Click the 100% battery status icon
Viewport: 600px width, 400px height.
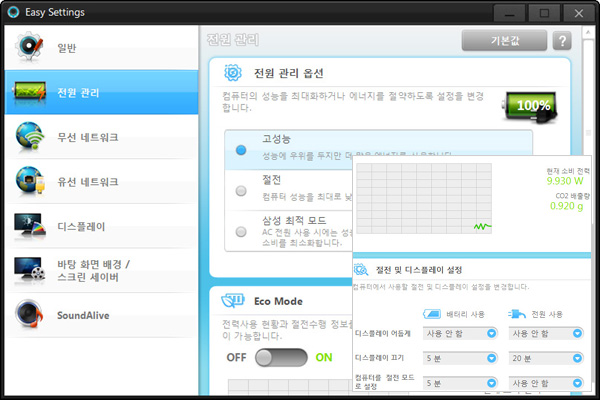pyautogui.click(x=530, y=105)
